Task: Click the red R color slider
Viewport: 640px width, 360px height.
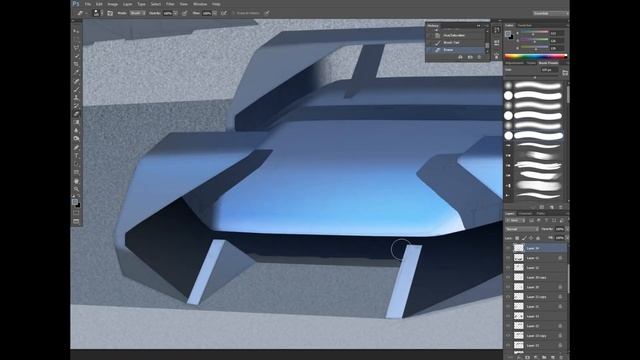Action: coord(533,33)
